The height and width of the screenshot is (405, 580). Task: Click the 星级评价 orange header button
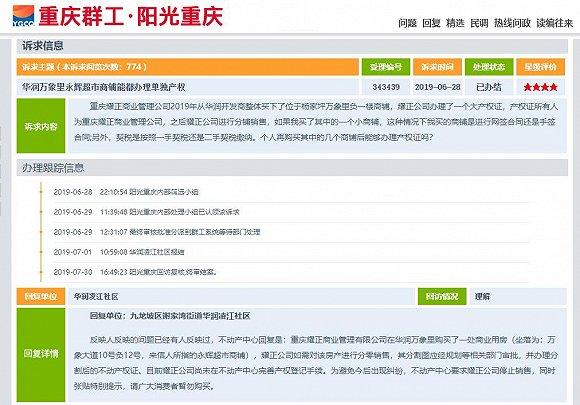point(540,67)
